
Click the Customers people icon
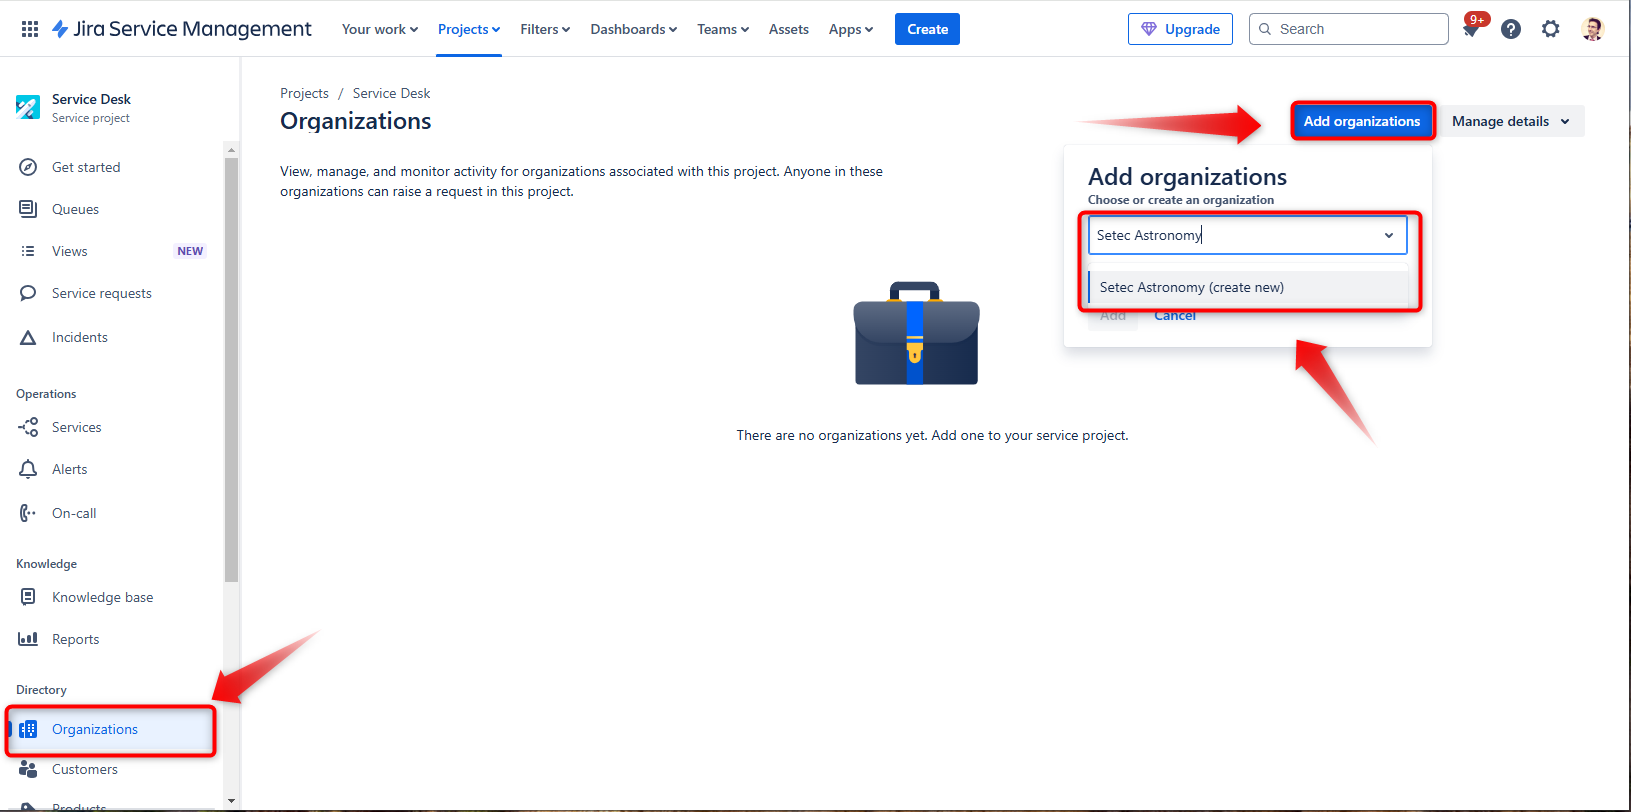tap(28, 769)
